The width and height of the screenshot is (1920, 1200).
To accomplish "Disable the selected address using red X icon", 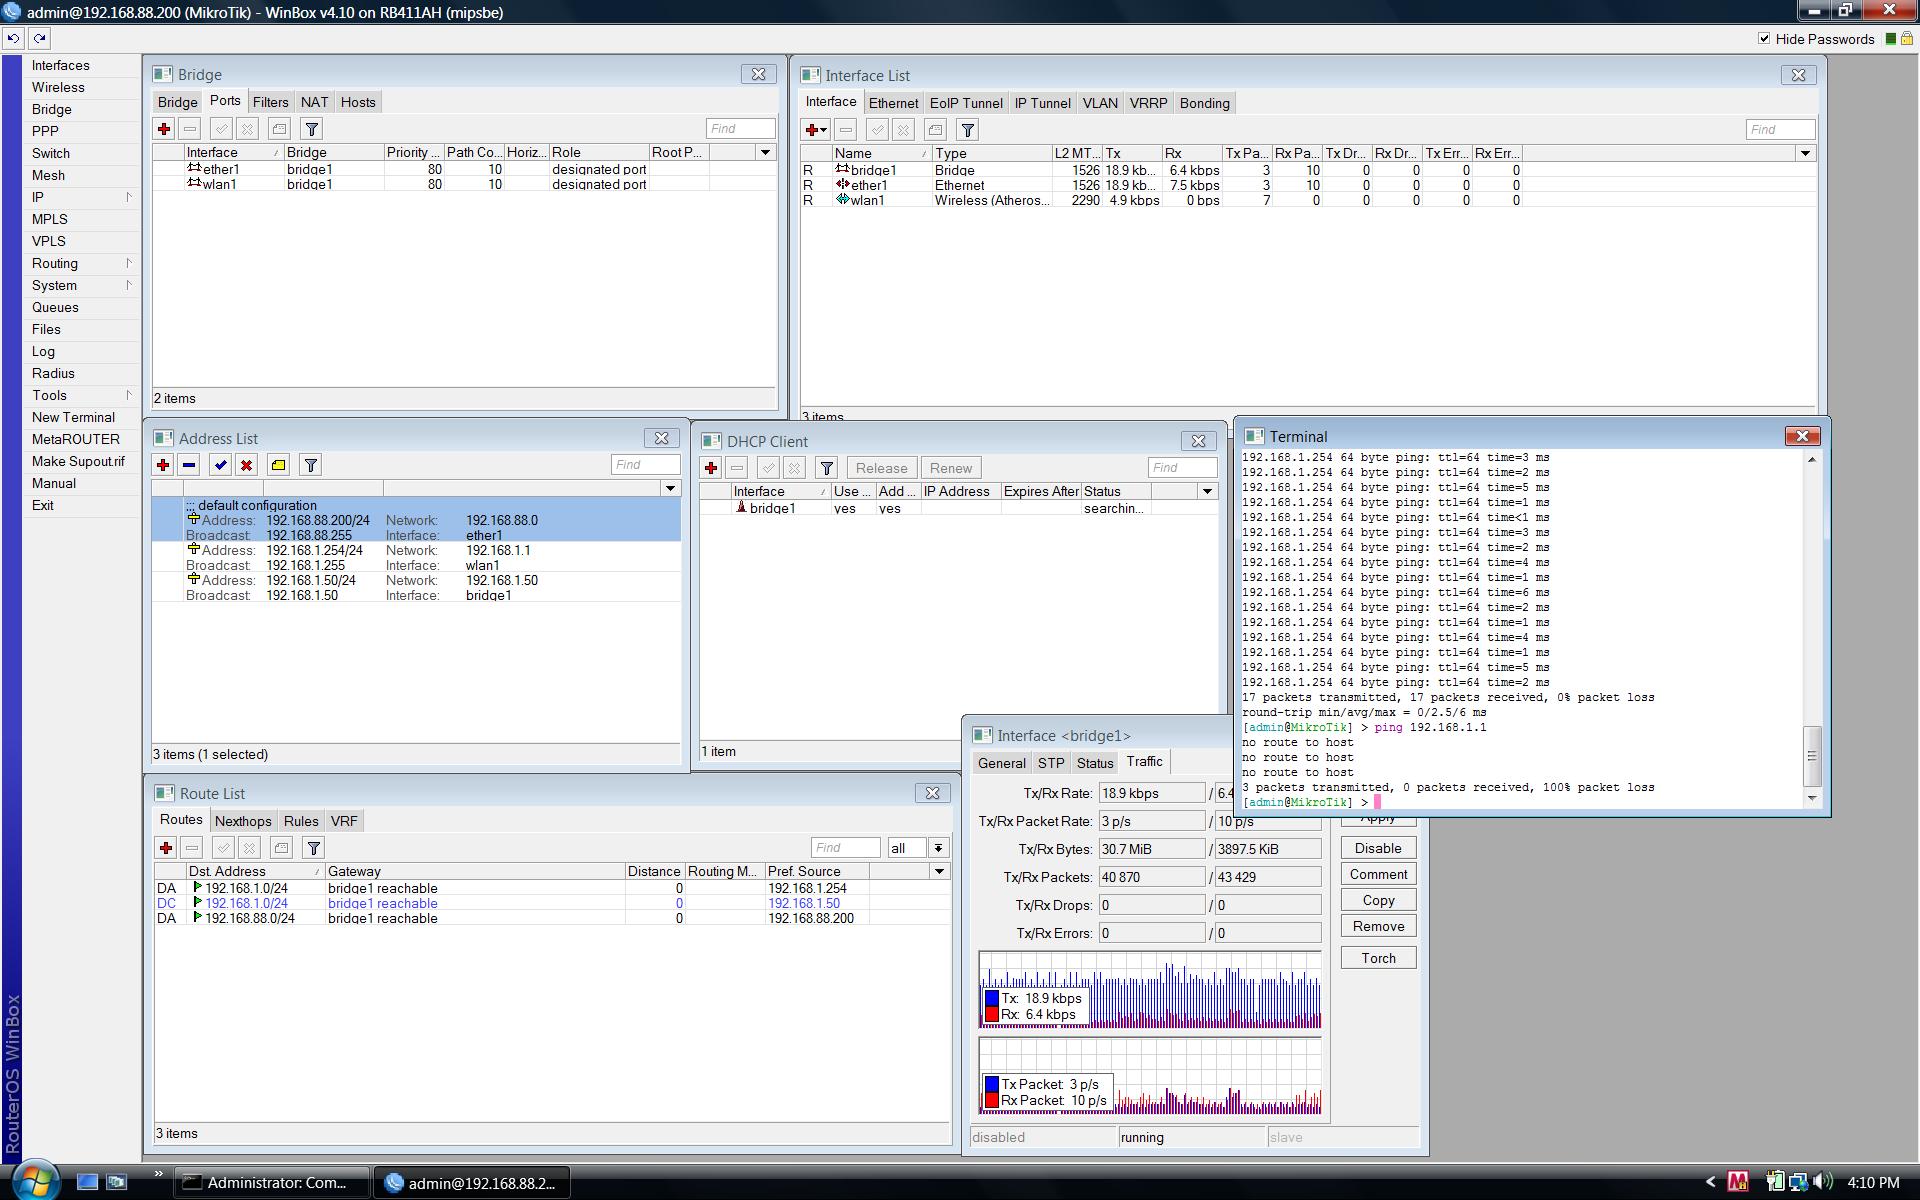I will [246, 465].
